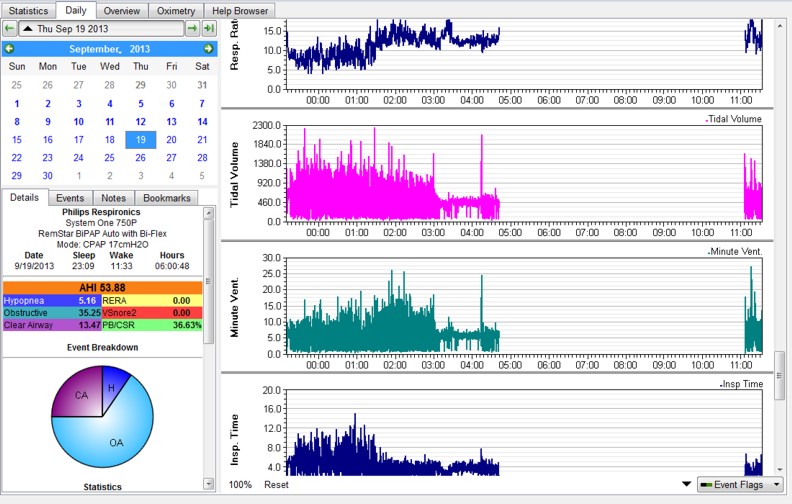Image resolution: width=792 pixels, height=504 pixels.
Task: Select the Bookmarks tab
Action: click(x=165, y=198)
